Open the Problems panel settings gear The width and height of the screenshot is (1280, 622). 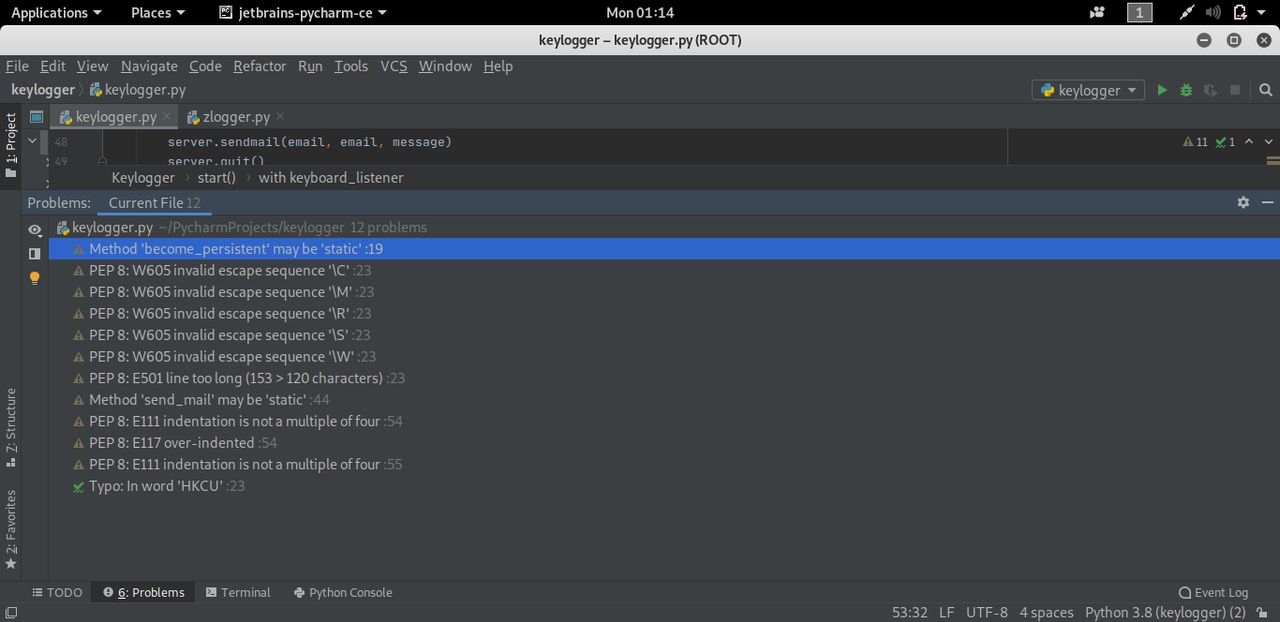click(1243, 202)
